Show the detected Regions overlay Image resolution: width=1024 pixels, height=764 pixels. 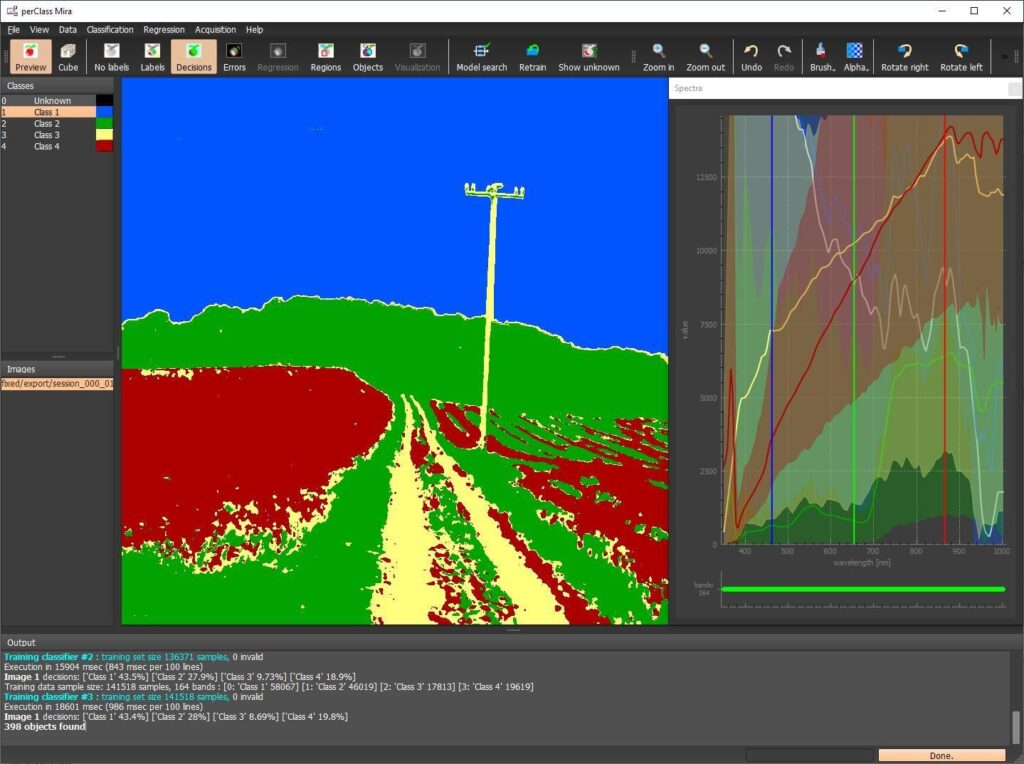click(325, 56)
